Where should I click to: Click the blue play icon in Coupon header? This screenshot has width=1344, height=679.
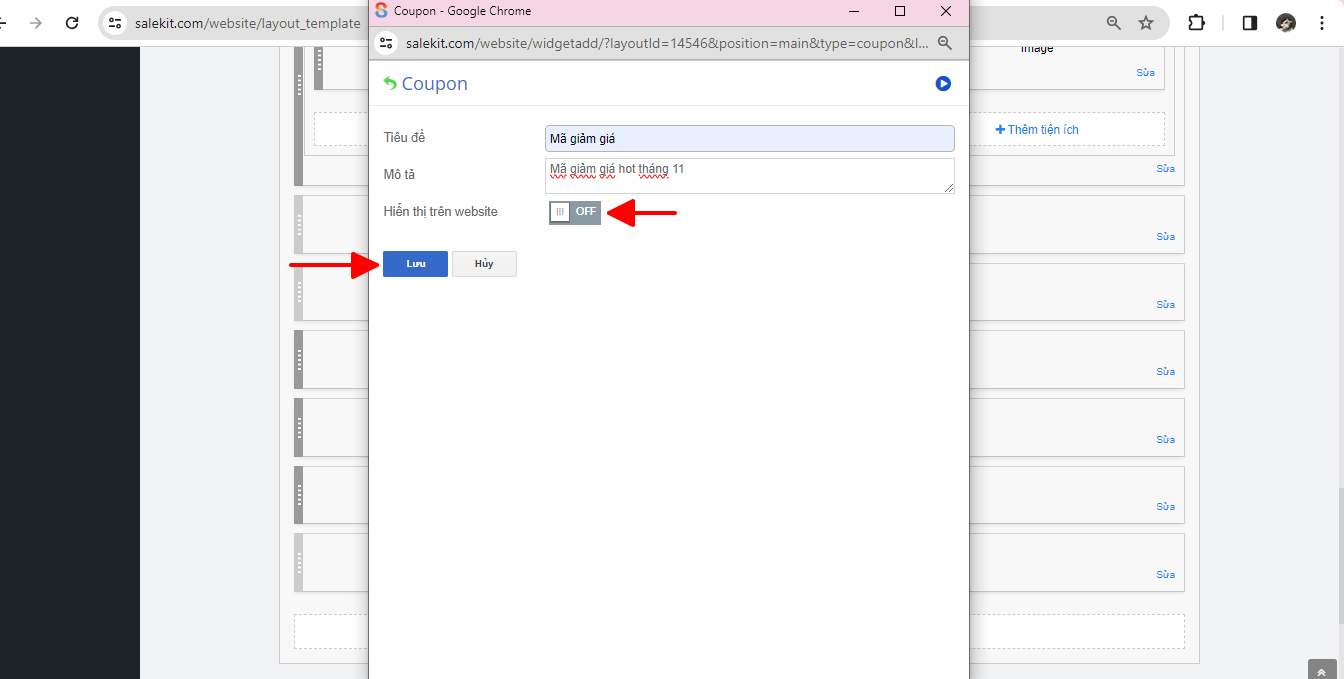pyautogui.click(x=943, y=84)
